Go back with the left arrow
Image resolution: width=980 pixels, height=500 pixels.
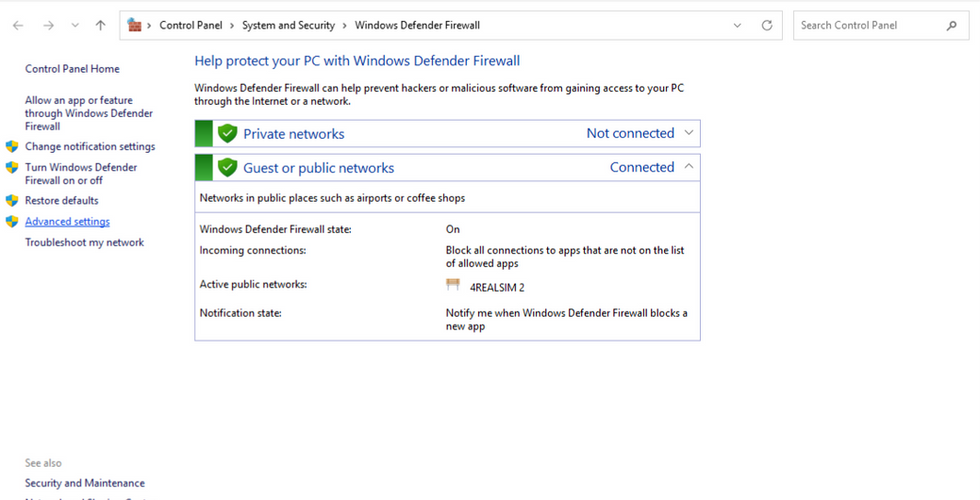click(18, 26)
